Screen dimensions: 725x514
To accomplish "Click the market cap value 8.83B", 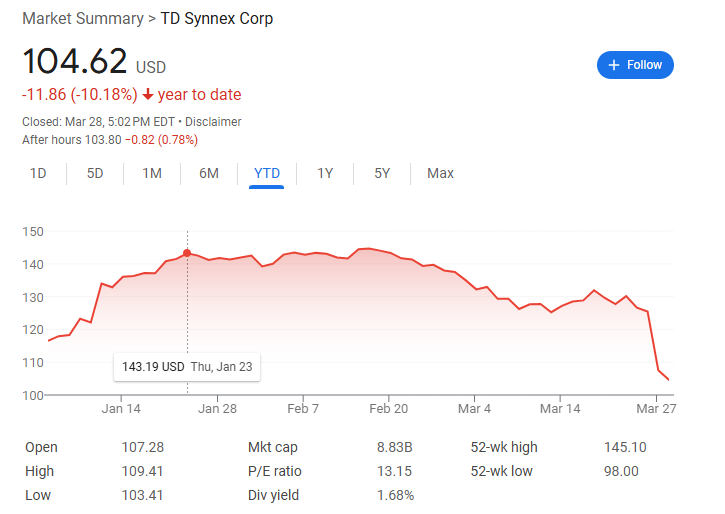I will click(x=394, y=447).
